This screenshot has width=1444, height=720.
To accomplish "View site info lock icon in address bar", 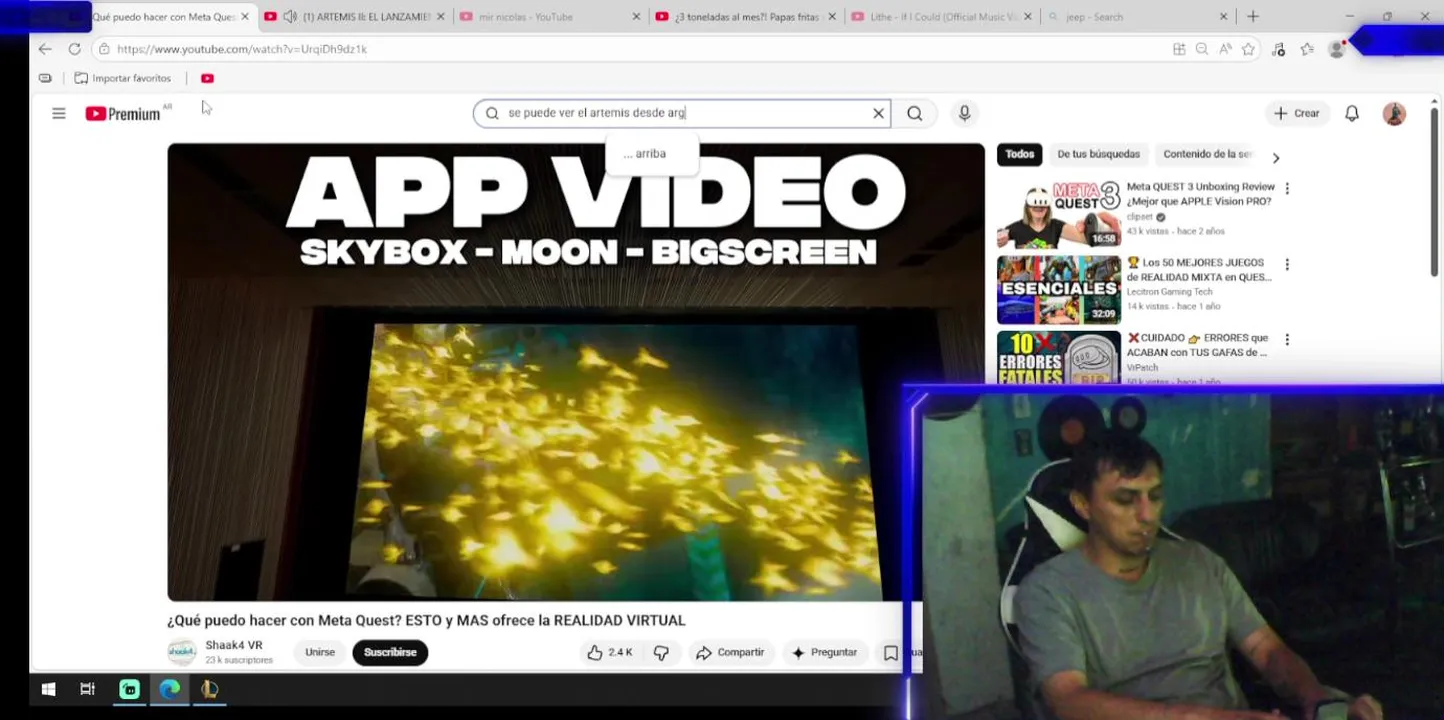I will [104, 49].
